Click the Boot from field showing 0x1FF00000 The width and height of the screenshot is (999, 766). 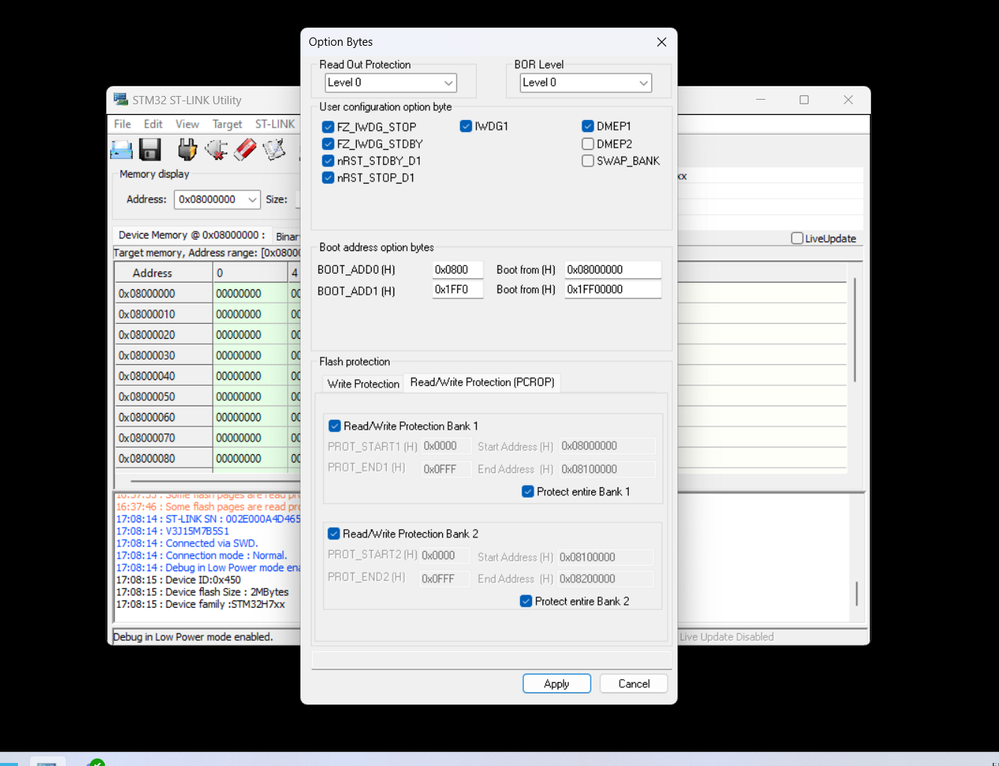click(x=612, y=289)
